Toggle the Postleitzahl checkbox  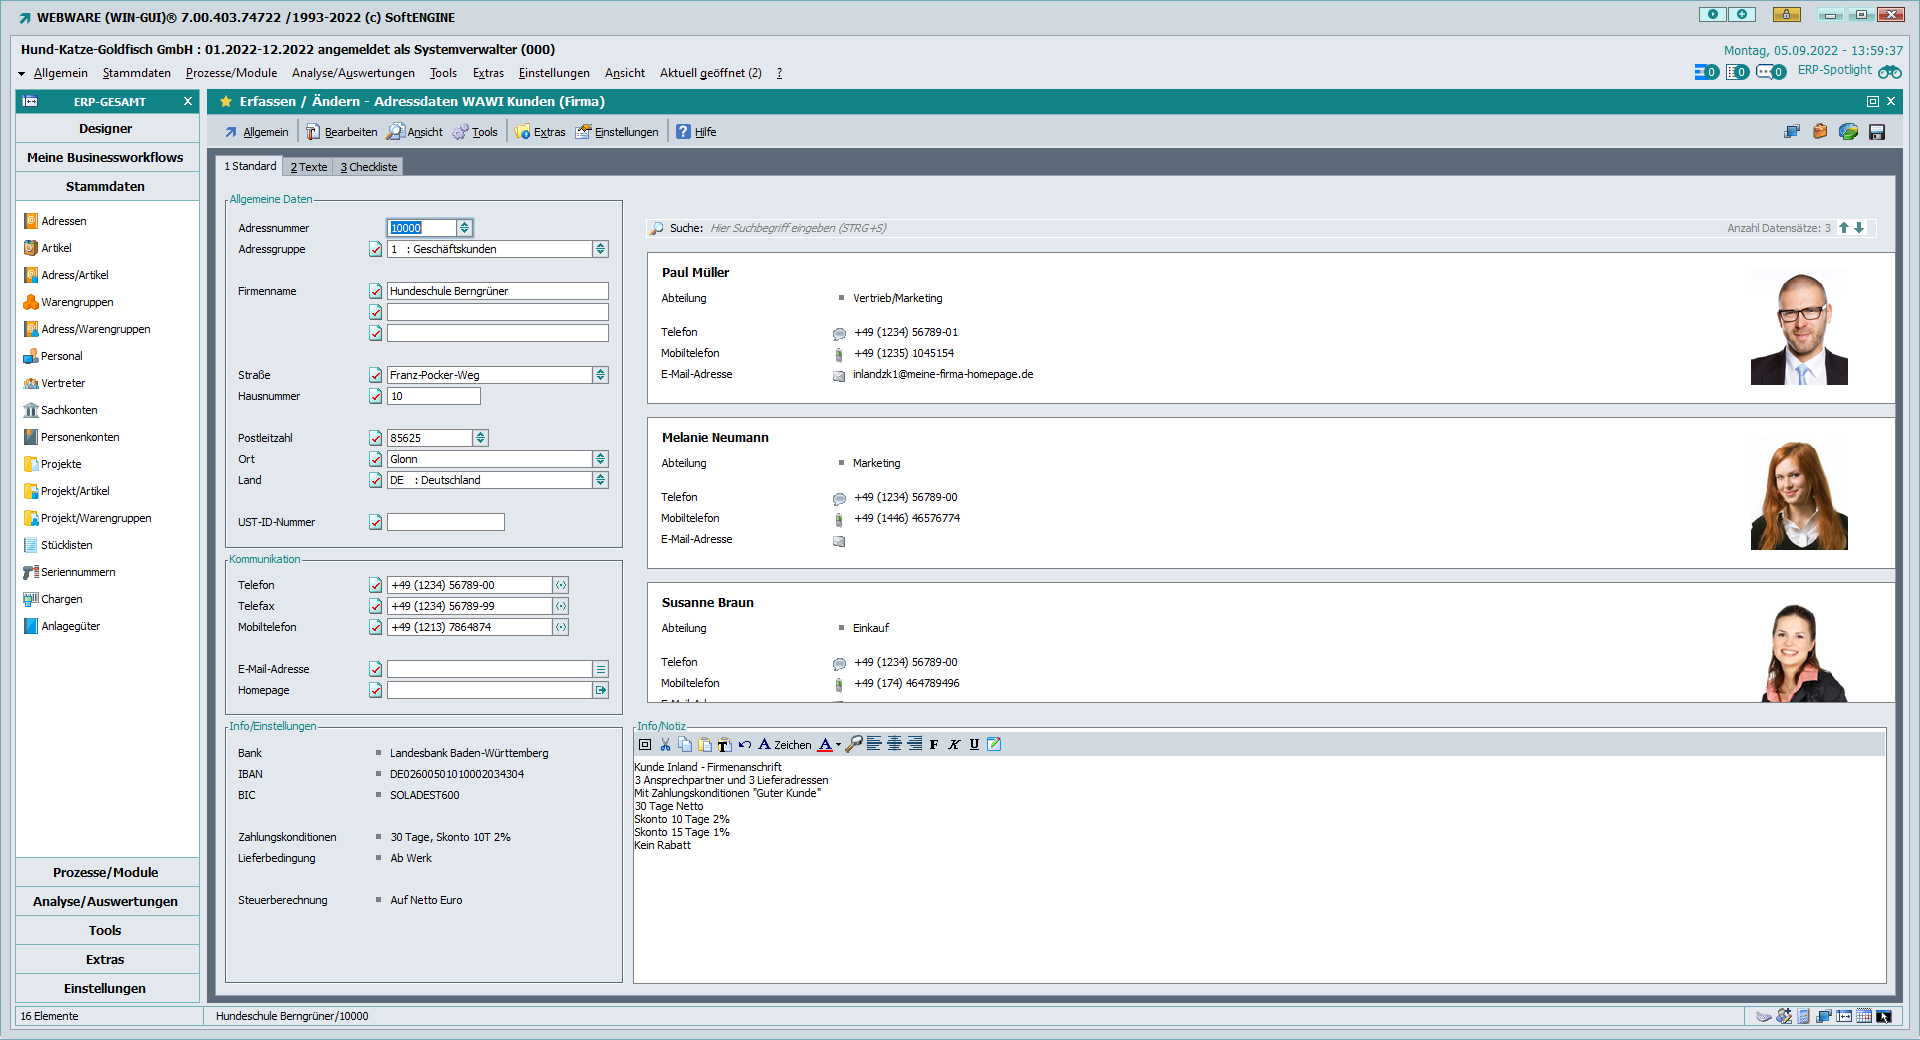click(x=375, y=438)
